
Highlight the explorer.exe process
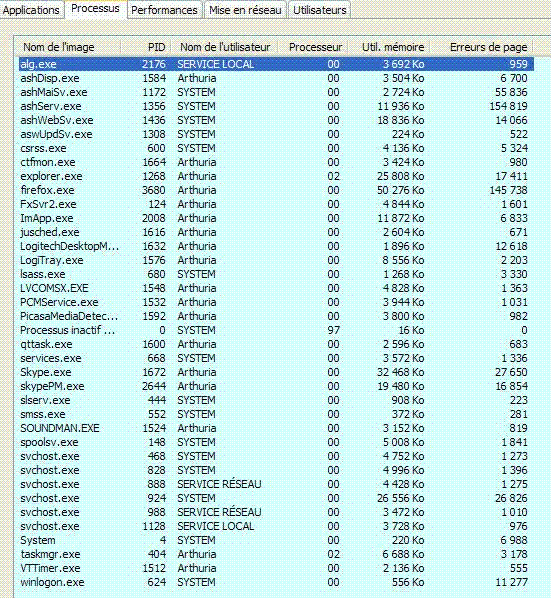pyautogui.click(x=276, y=176)
